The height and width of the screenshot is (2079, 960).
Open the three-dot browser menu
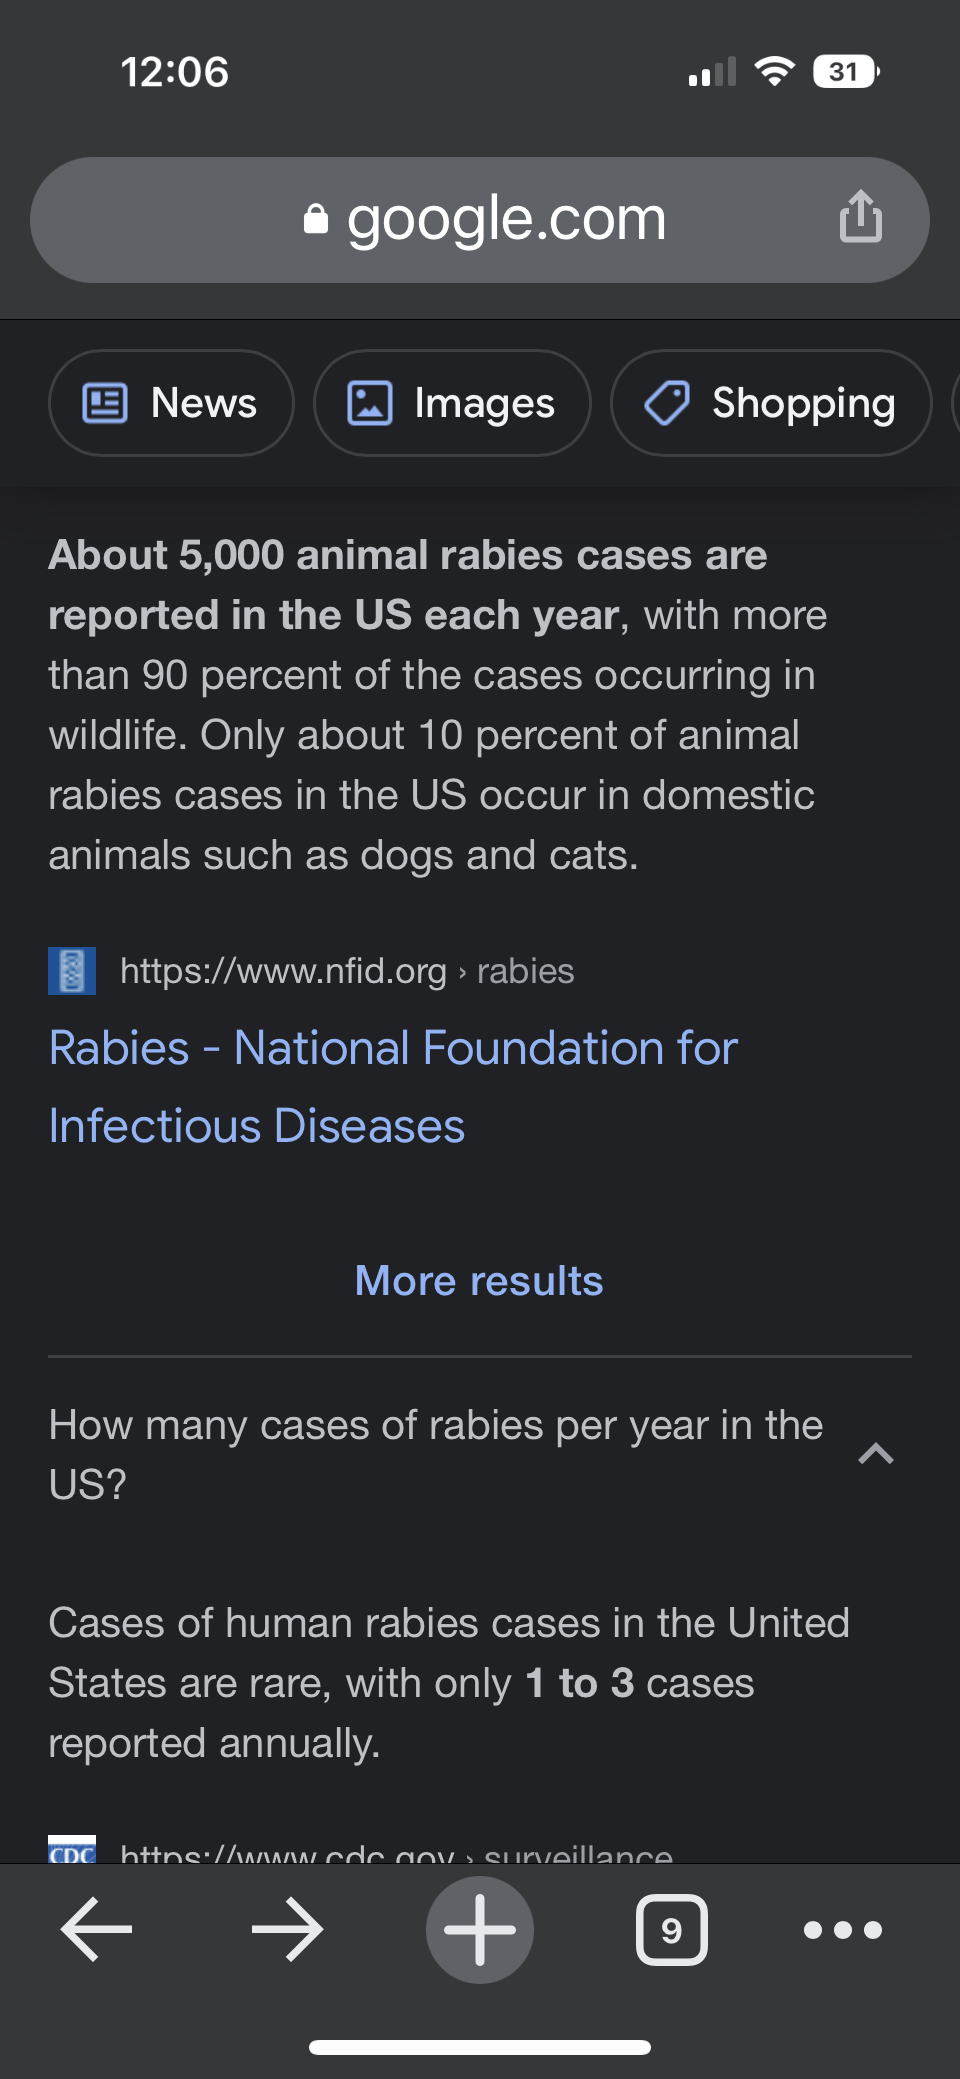pyautogui.click(x=843, y=1929)
